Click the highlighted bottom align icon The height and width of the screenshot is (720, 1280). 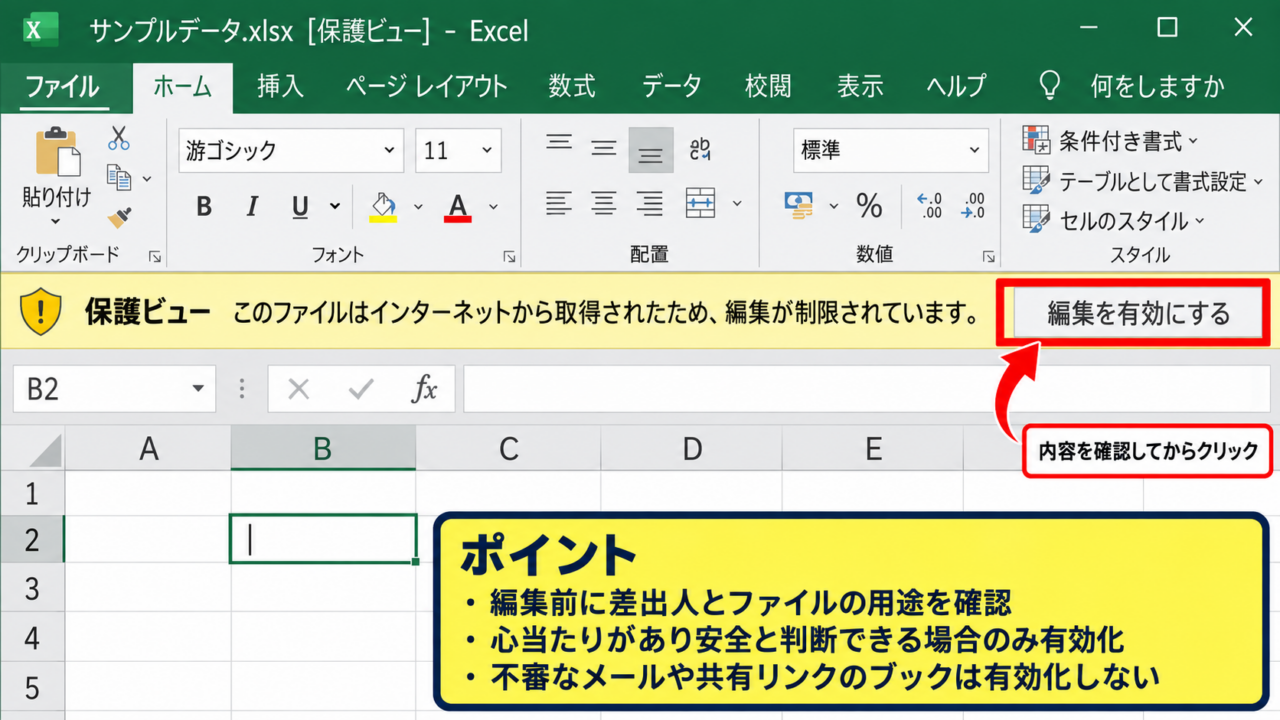click(x=651, y=151)
